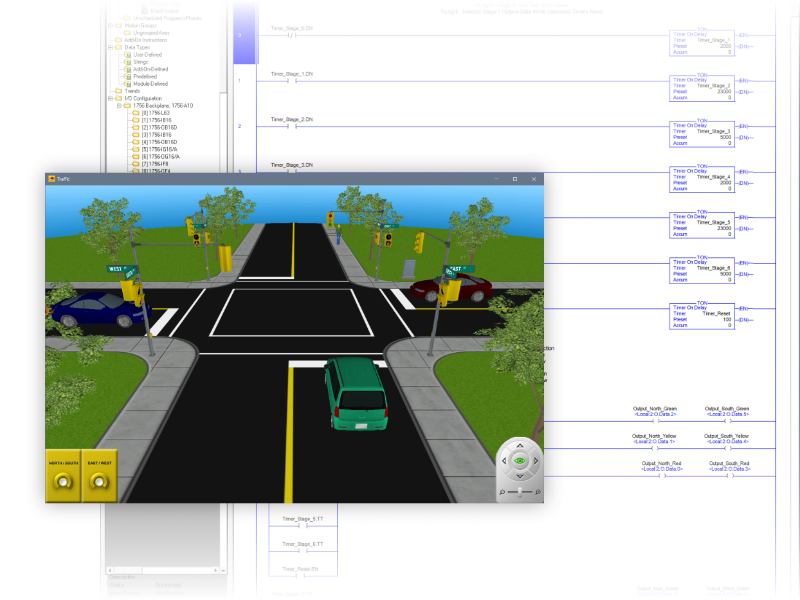This screenshot has width=800, height=600.
Task: Click rung number 0 in ladder editor
Action: (x=239, y=35)
